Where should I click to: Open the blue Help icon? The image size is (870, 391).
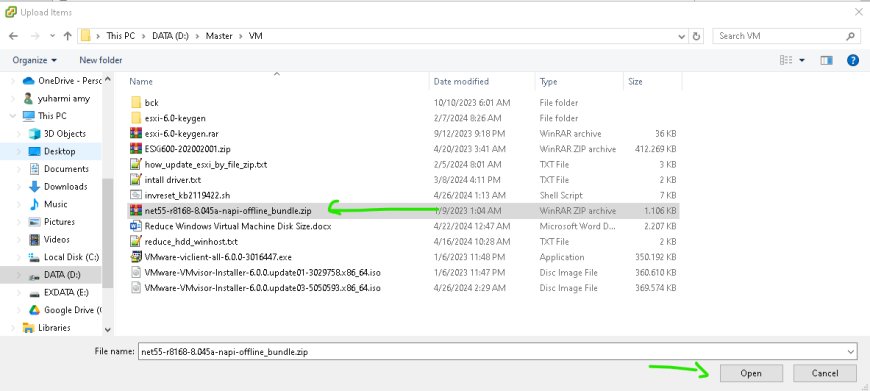click(853, 60)
